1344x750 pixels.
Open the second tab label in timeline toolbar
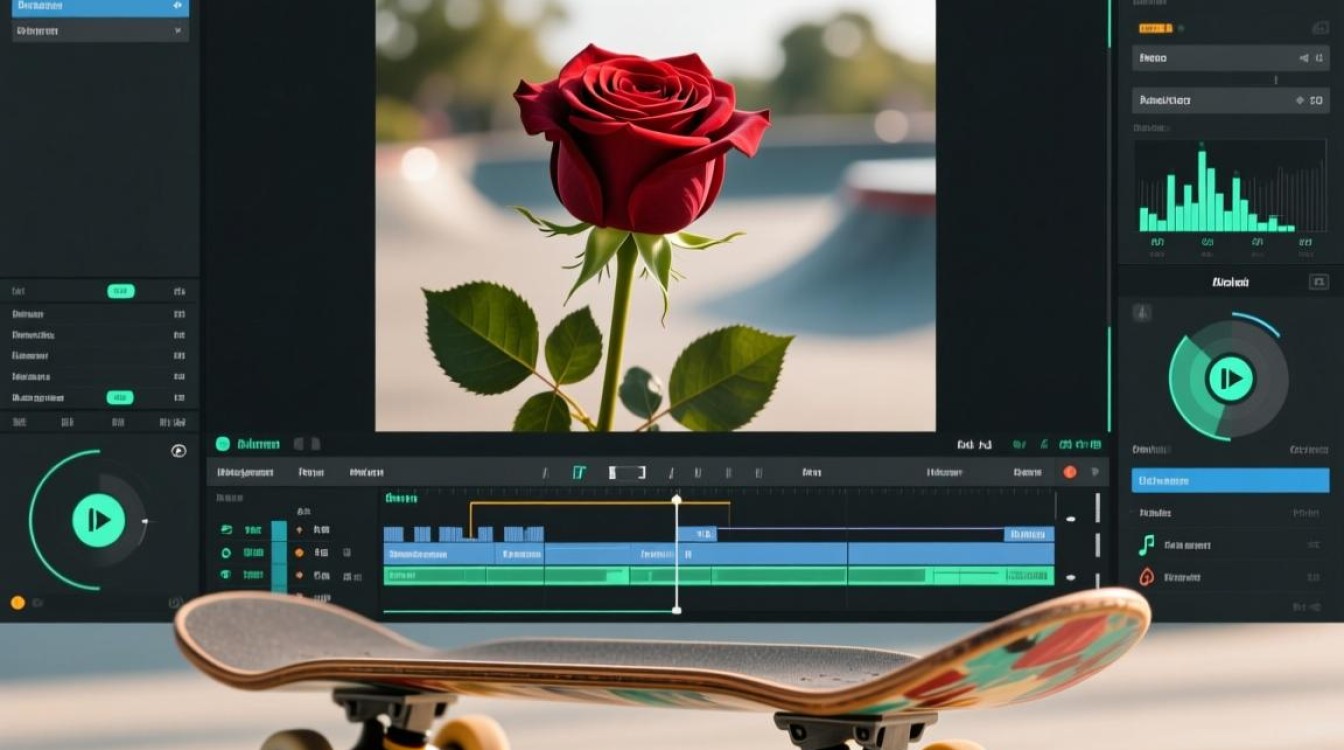point(311,472)
